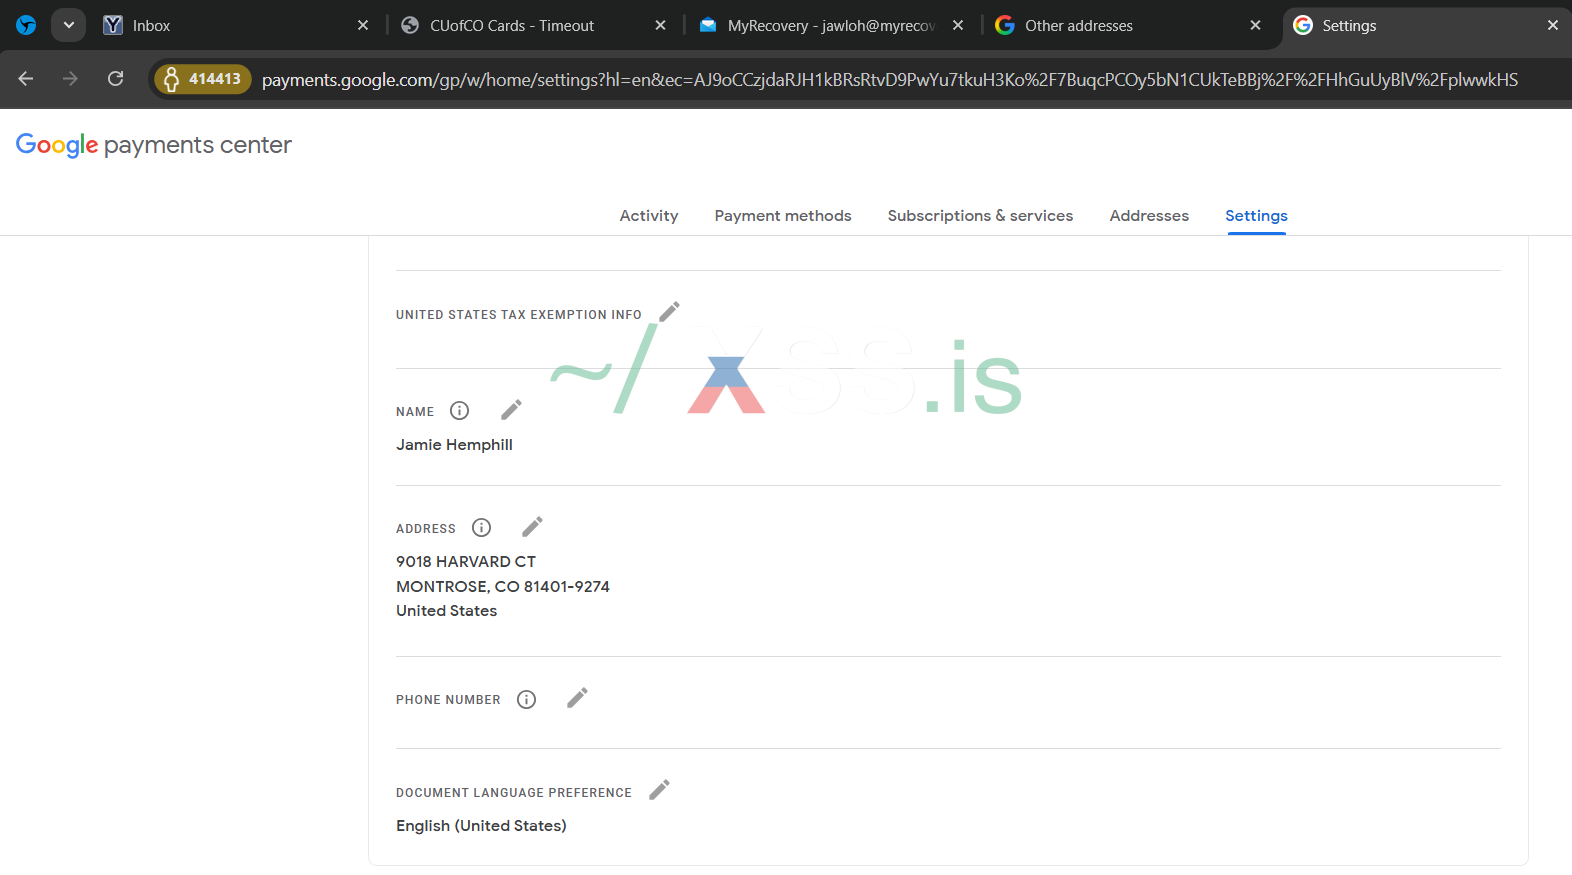Go to the Addresses tab

(1149, 216)
